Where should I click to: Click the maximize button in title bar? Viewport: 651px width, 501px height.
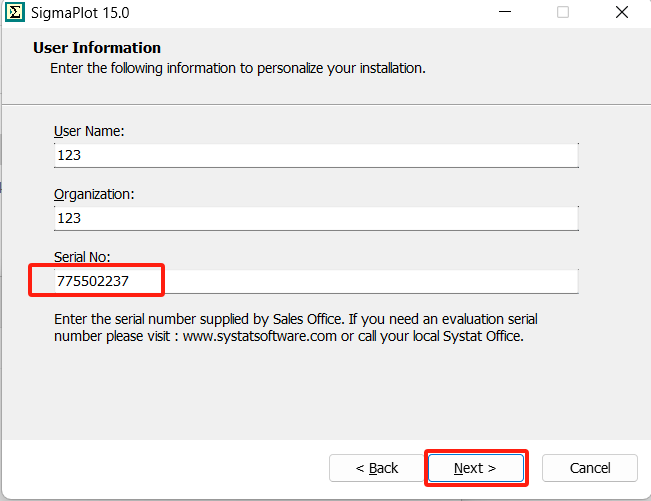[x=562, y=13]
